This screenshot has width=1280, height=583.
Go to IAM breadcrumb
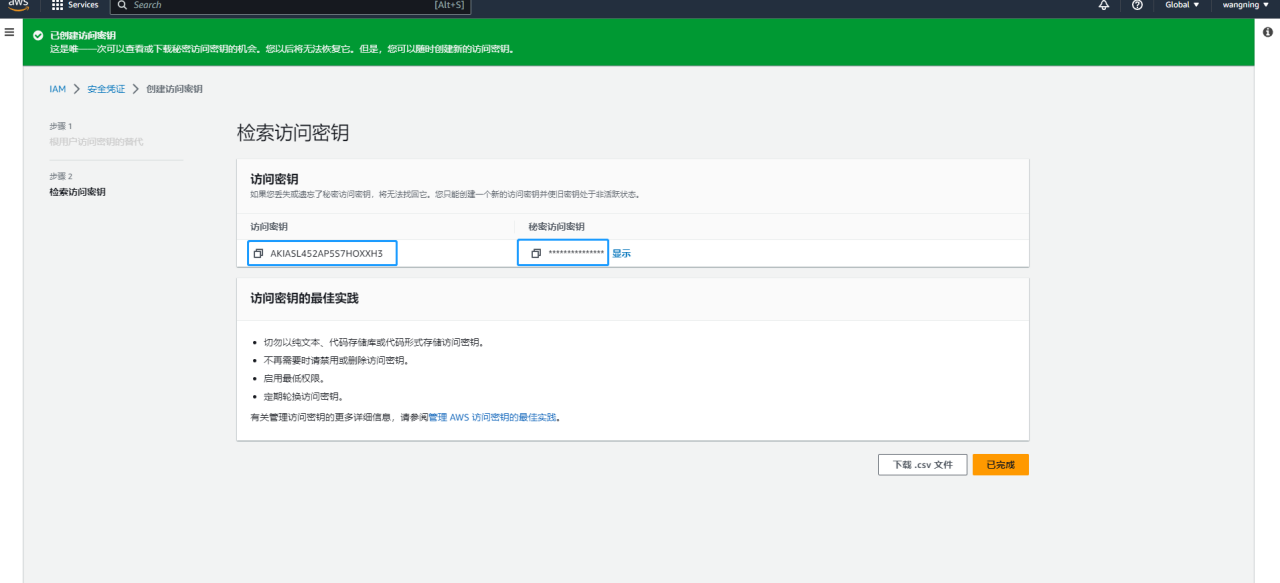click(57, 89)
